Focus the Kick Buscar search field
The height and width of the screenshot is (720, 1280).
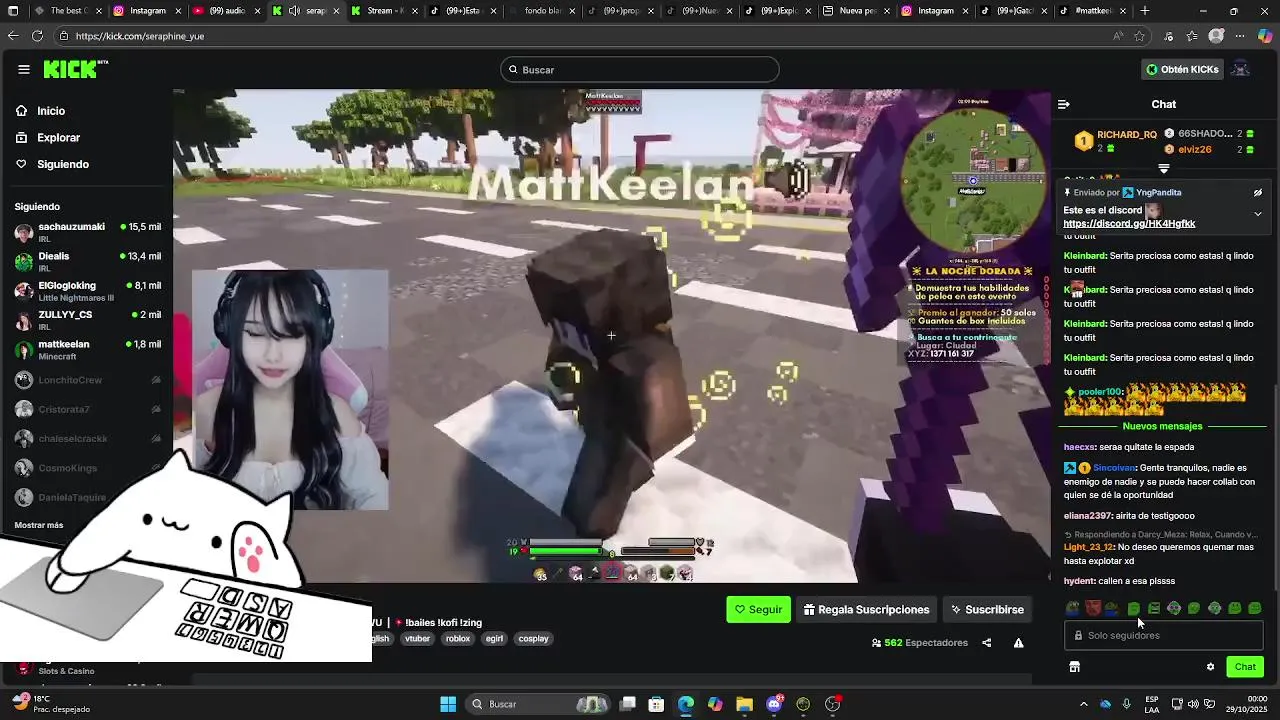[x=640, y=70]
